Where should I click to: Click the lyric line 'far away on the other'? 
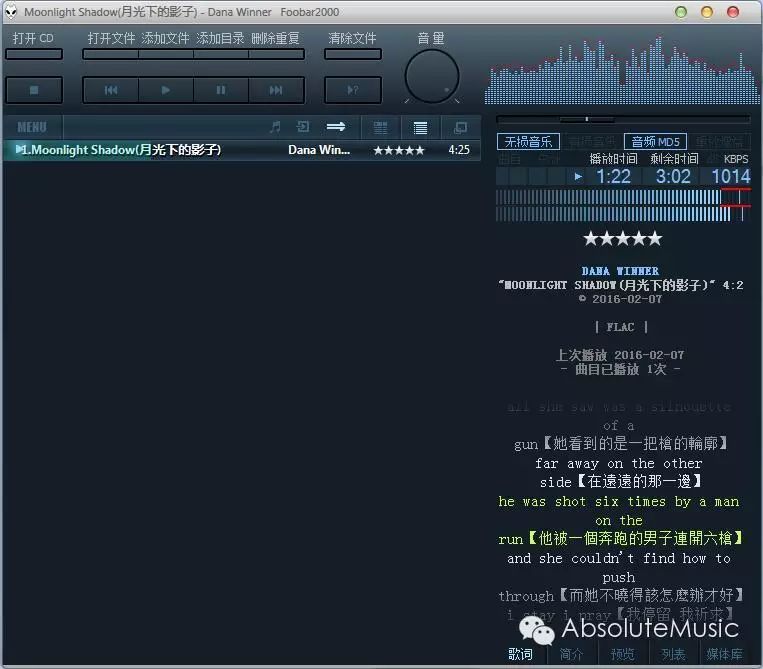618,463
